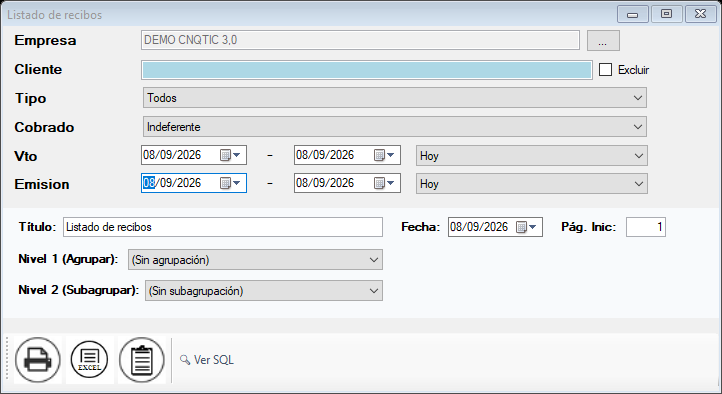The width and height of the screenshot is (722, 394).
Task: Click the Fecha date text 08/09/2026
Action: (479, 227)
